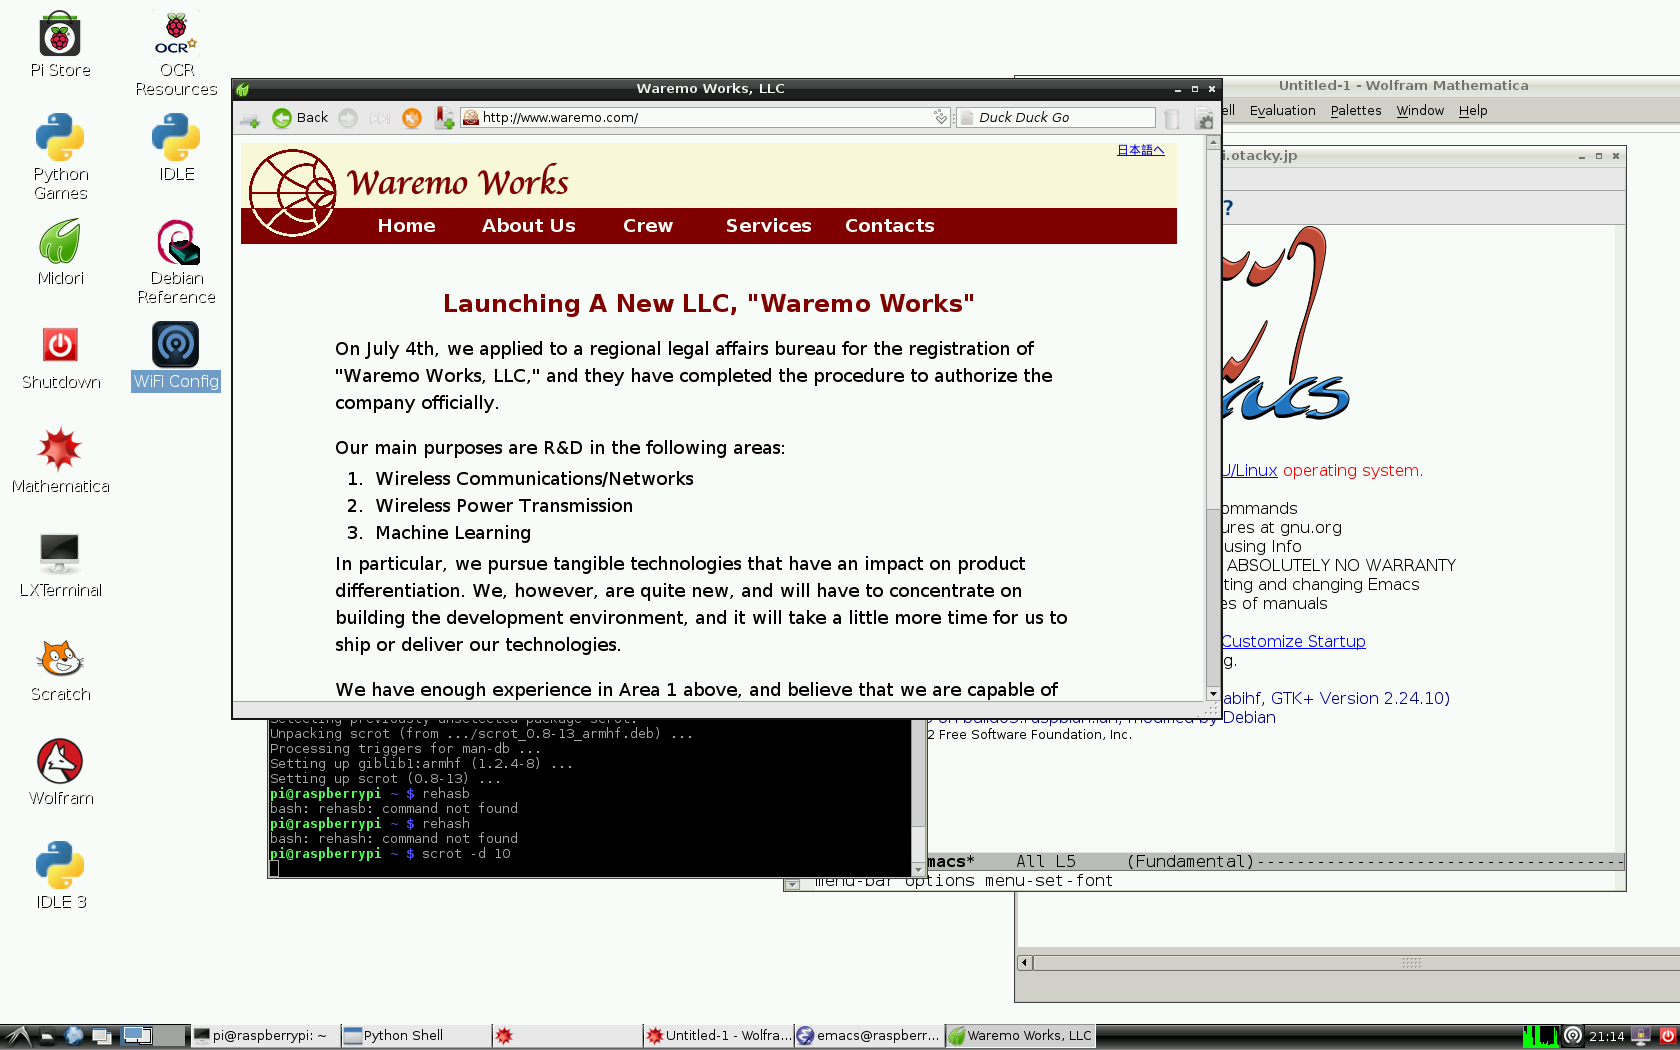The height and width of the screenshot is (1050, 1680).
Task: Open About Us on Waremo site
Action: tap(528, 226)
